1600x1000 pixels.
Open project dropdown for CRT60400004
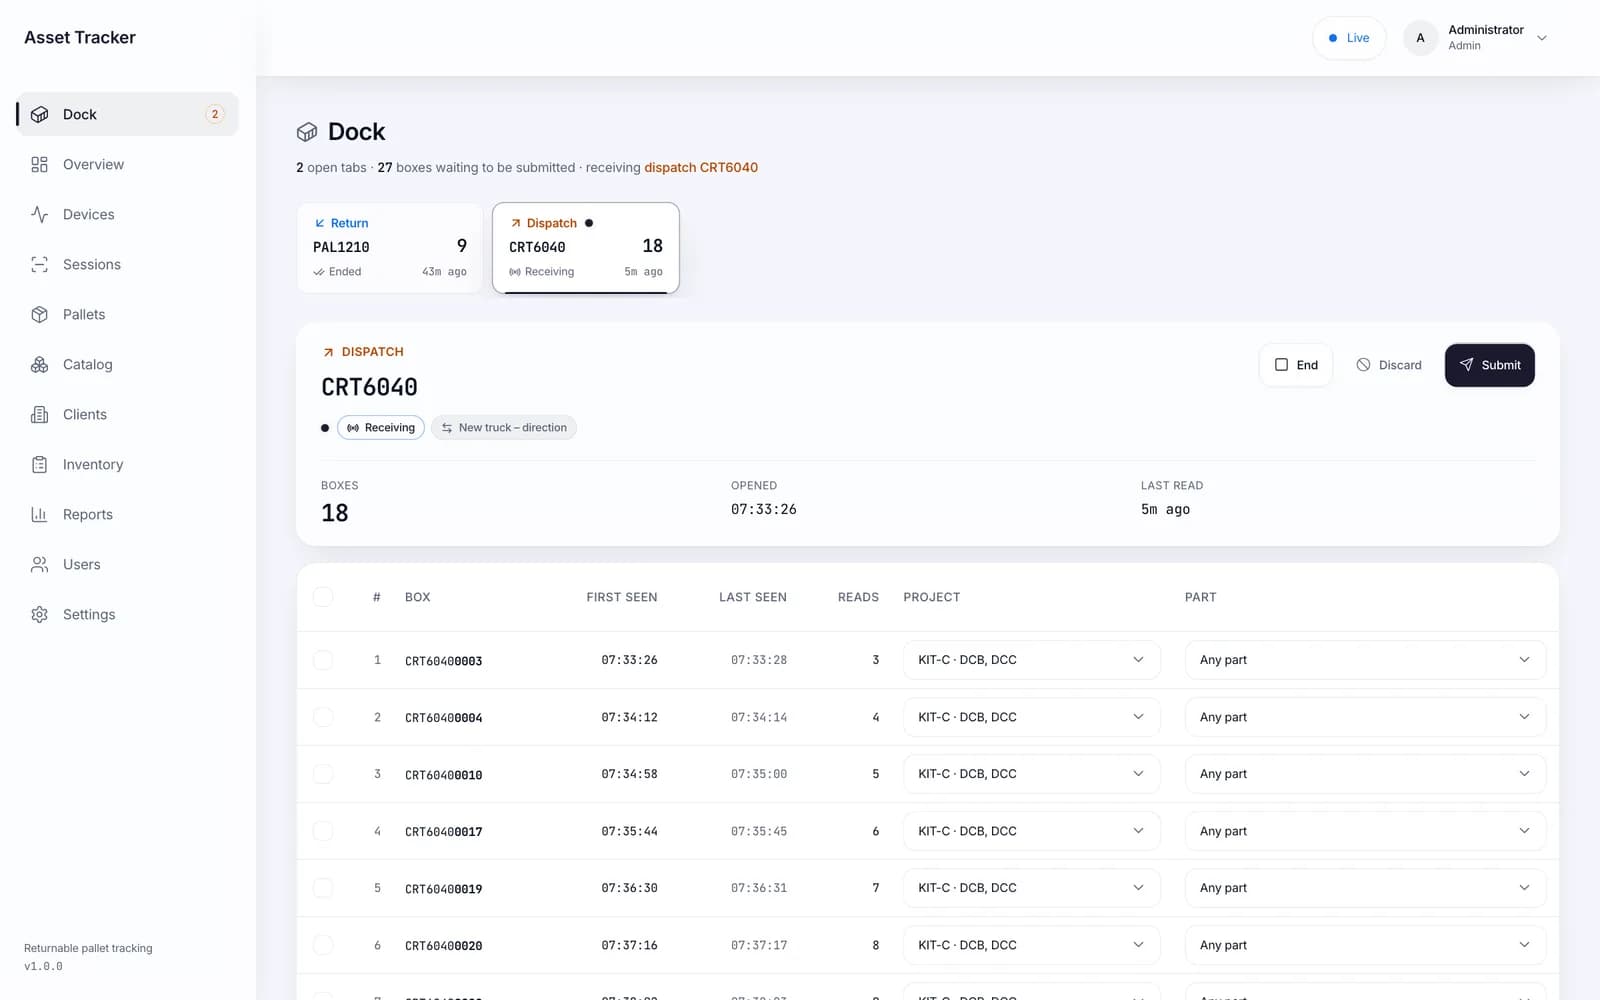(1031, 717)
